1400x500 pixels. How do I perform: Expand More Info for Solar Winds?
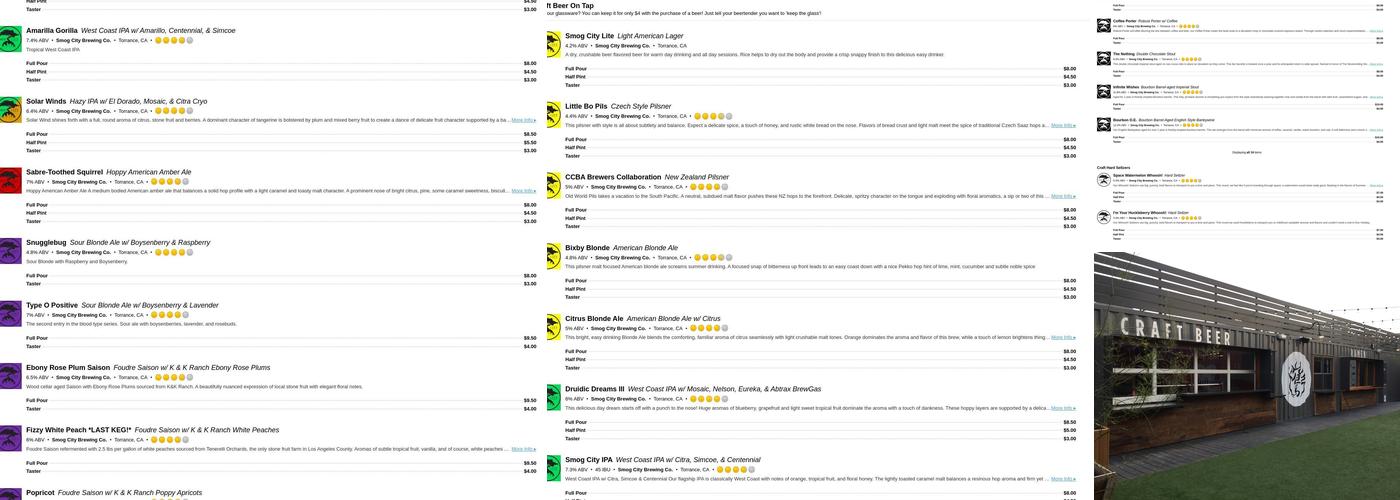[x=523, y=120]
